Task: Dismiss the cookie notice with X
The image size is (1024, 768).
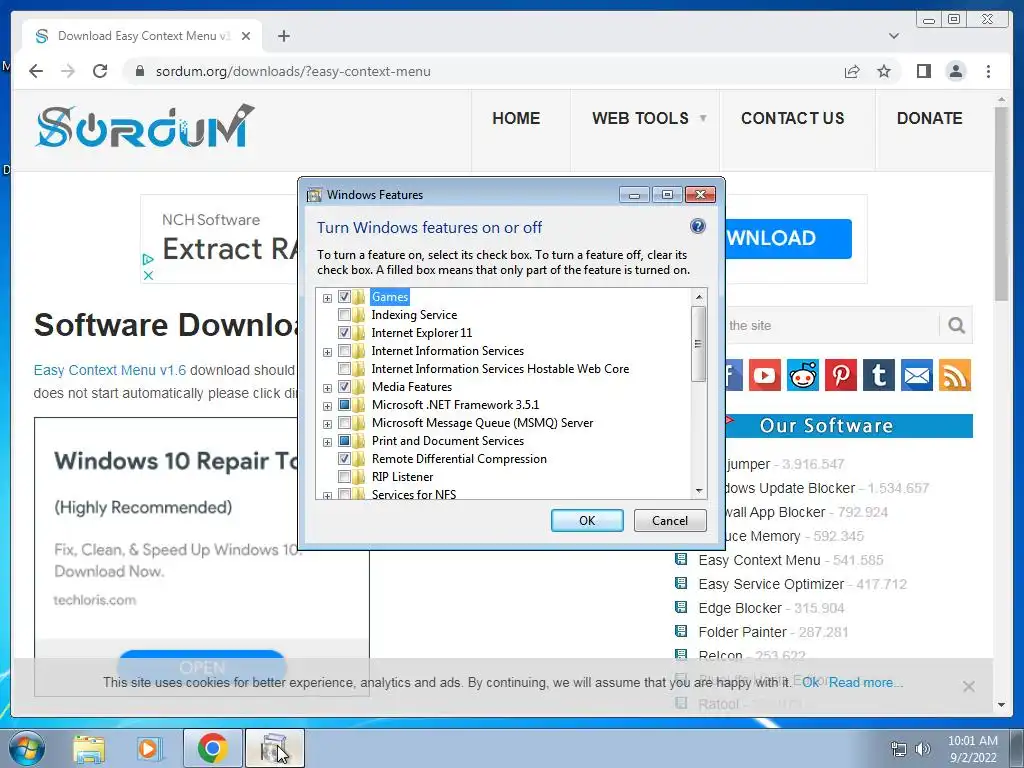Action: pos(968,686)
